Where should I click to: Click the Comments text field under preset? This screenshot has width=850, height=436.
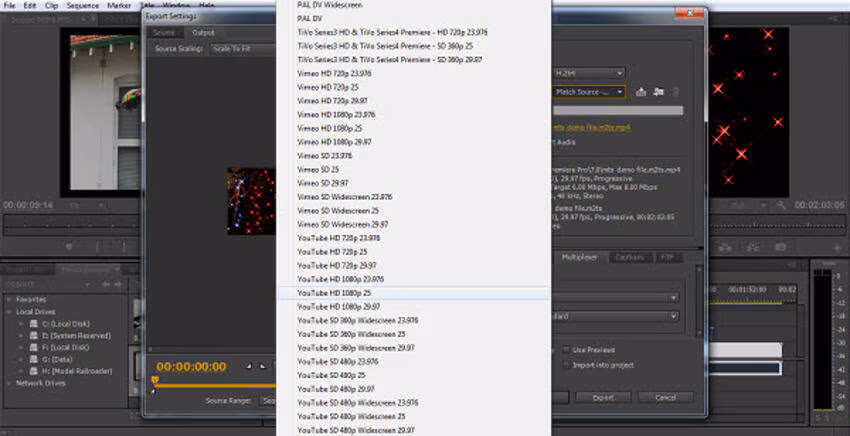click(617, 110)
